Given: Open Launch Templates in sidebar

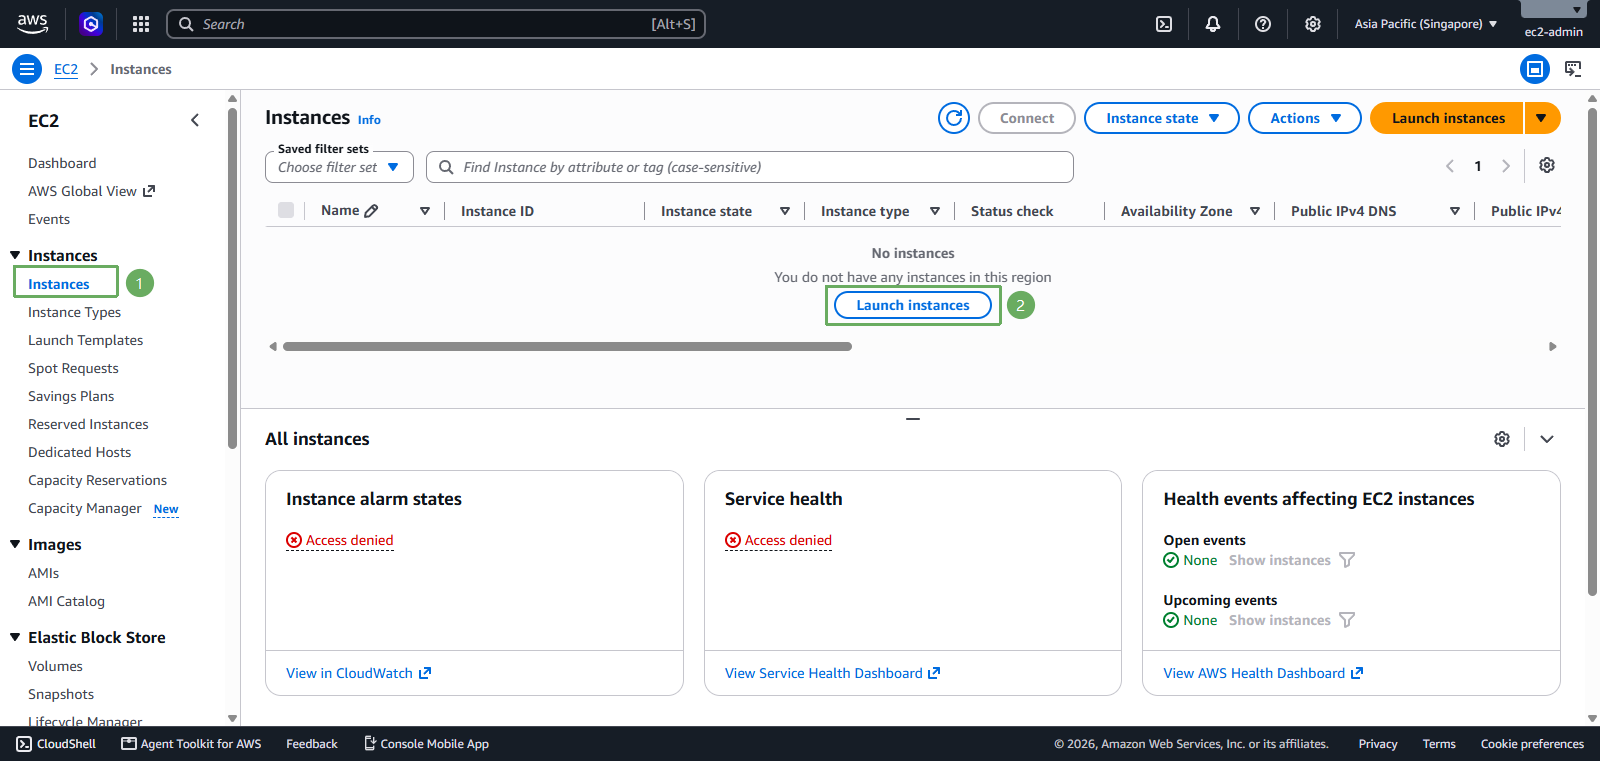Looking at the screenshot, I should (x=85, y=340).
